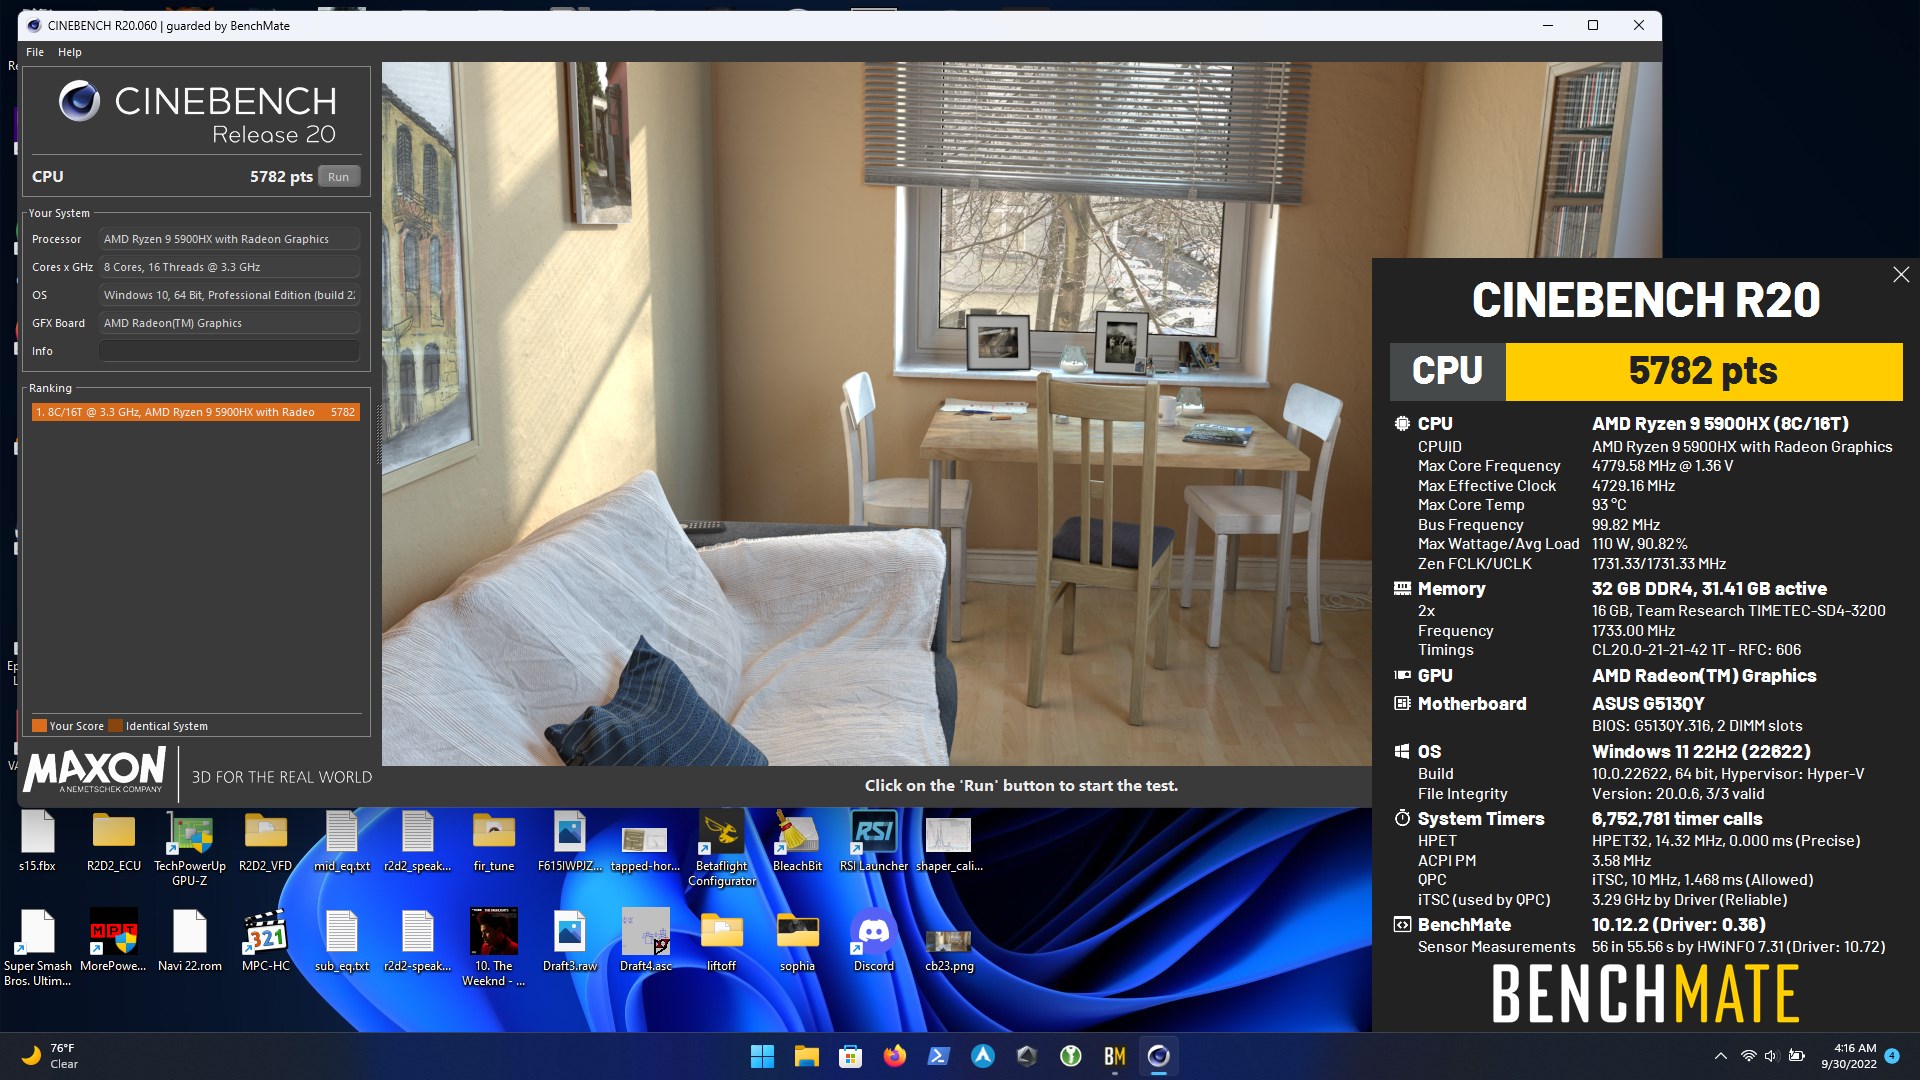
Task: Click the volume speaker tray icon
Action: tap(1771, 1056)
